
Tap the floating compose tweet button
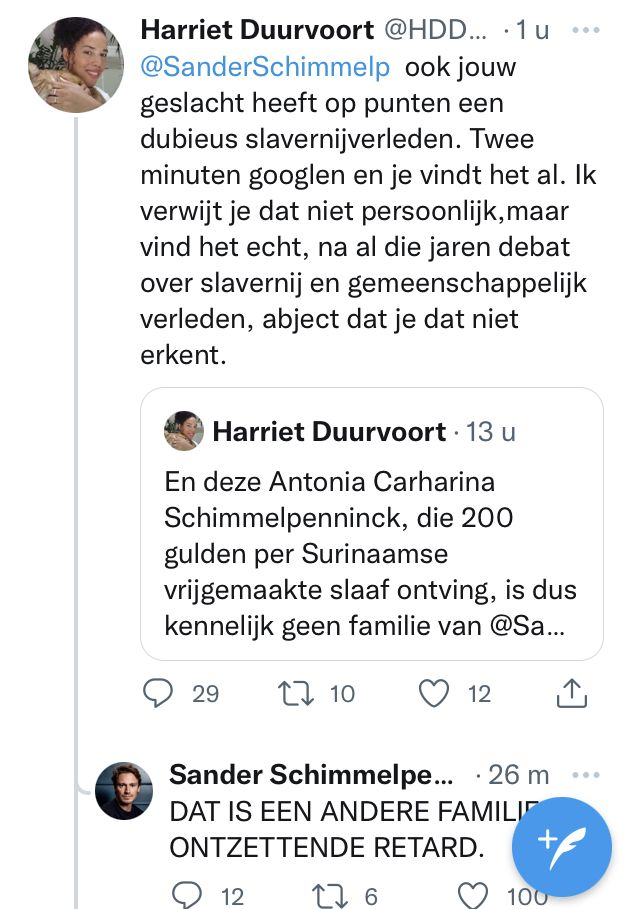click(x=561, y=846)
